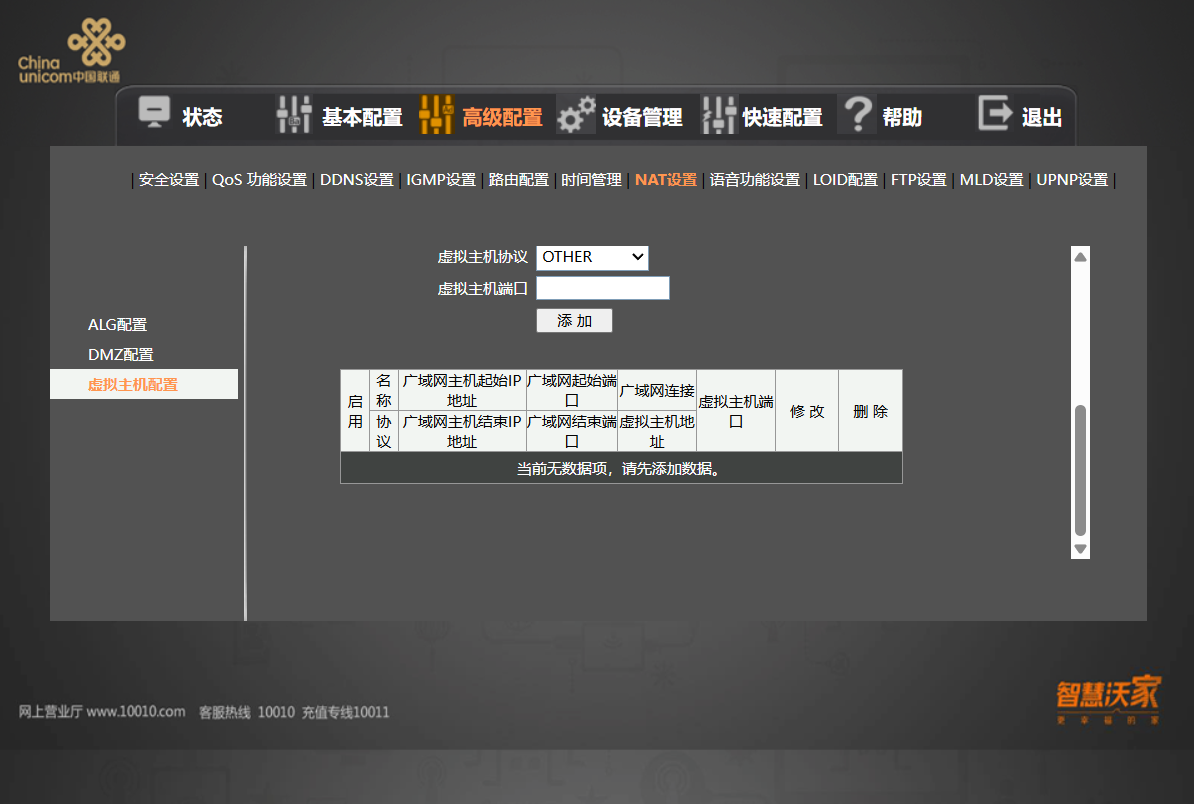This screenshot has height=804, width=1194.
Task: Switch to the DDNS设置 tab
Action: pos(356,180)
